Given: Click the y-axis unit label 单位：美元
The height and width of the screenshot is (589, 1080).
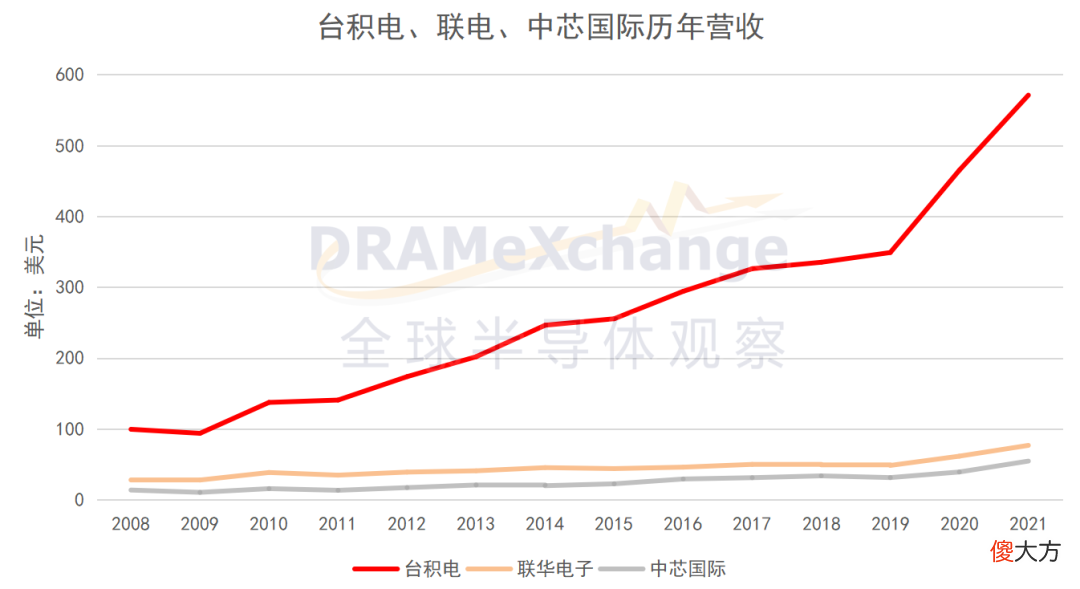Looking at the screenshot, I should [x=34, y=287].
